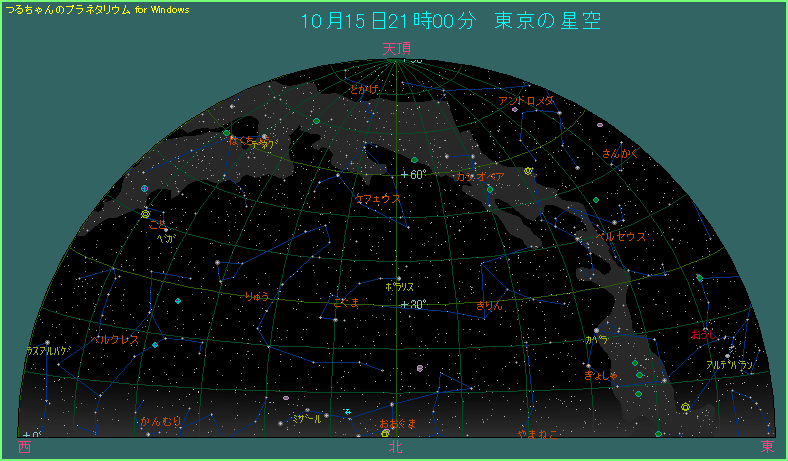Click the yellow marker under おおぐま label
Screen dimensions: 788x461
(385, 434)
